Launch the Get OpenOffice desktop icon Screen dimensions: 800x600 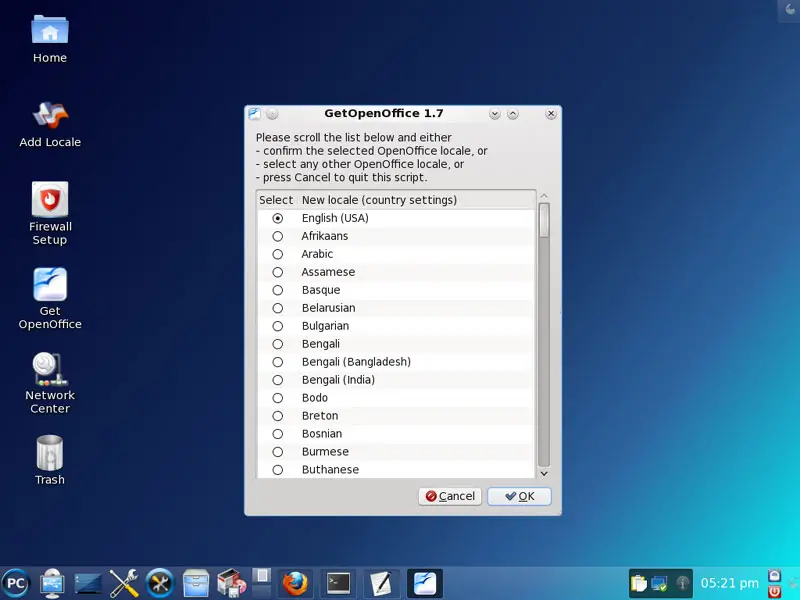49,298
